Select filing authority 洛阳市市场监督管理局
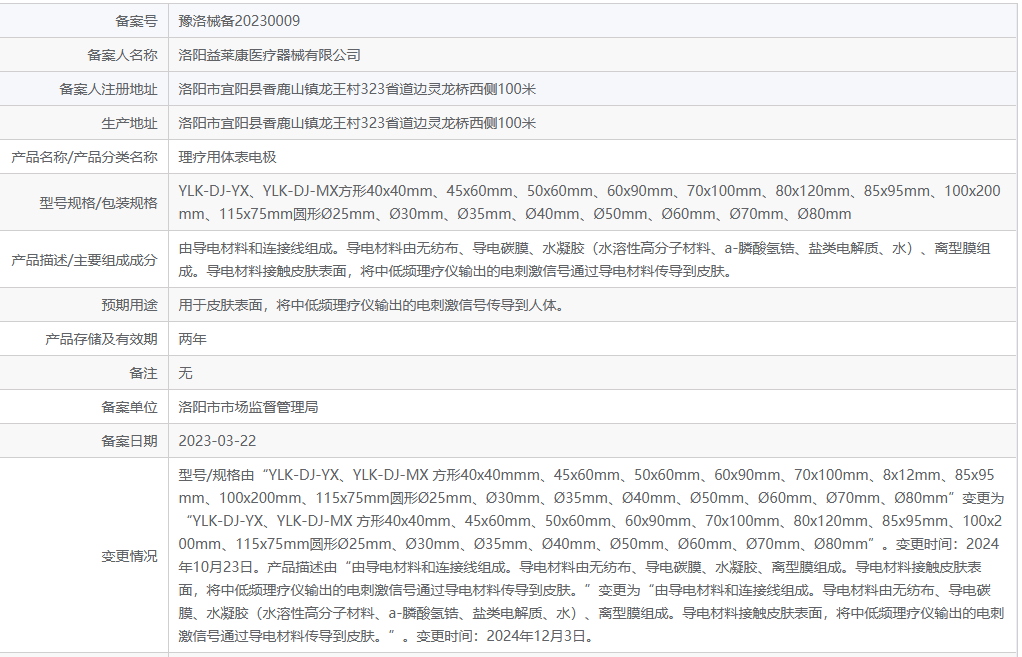Viewport: 1022px width, 657px height. tap(248, 407)
